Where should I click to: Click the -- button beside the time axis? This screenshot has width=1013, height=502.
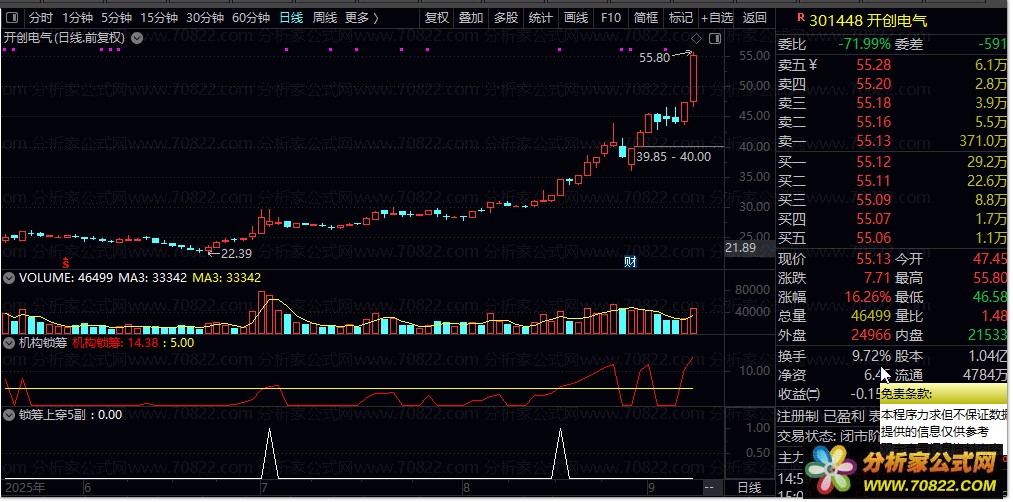(709, 487)
